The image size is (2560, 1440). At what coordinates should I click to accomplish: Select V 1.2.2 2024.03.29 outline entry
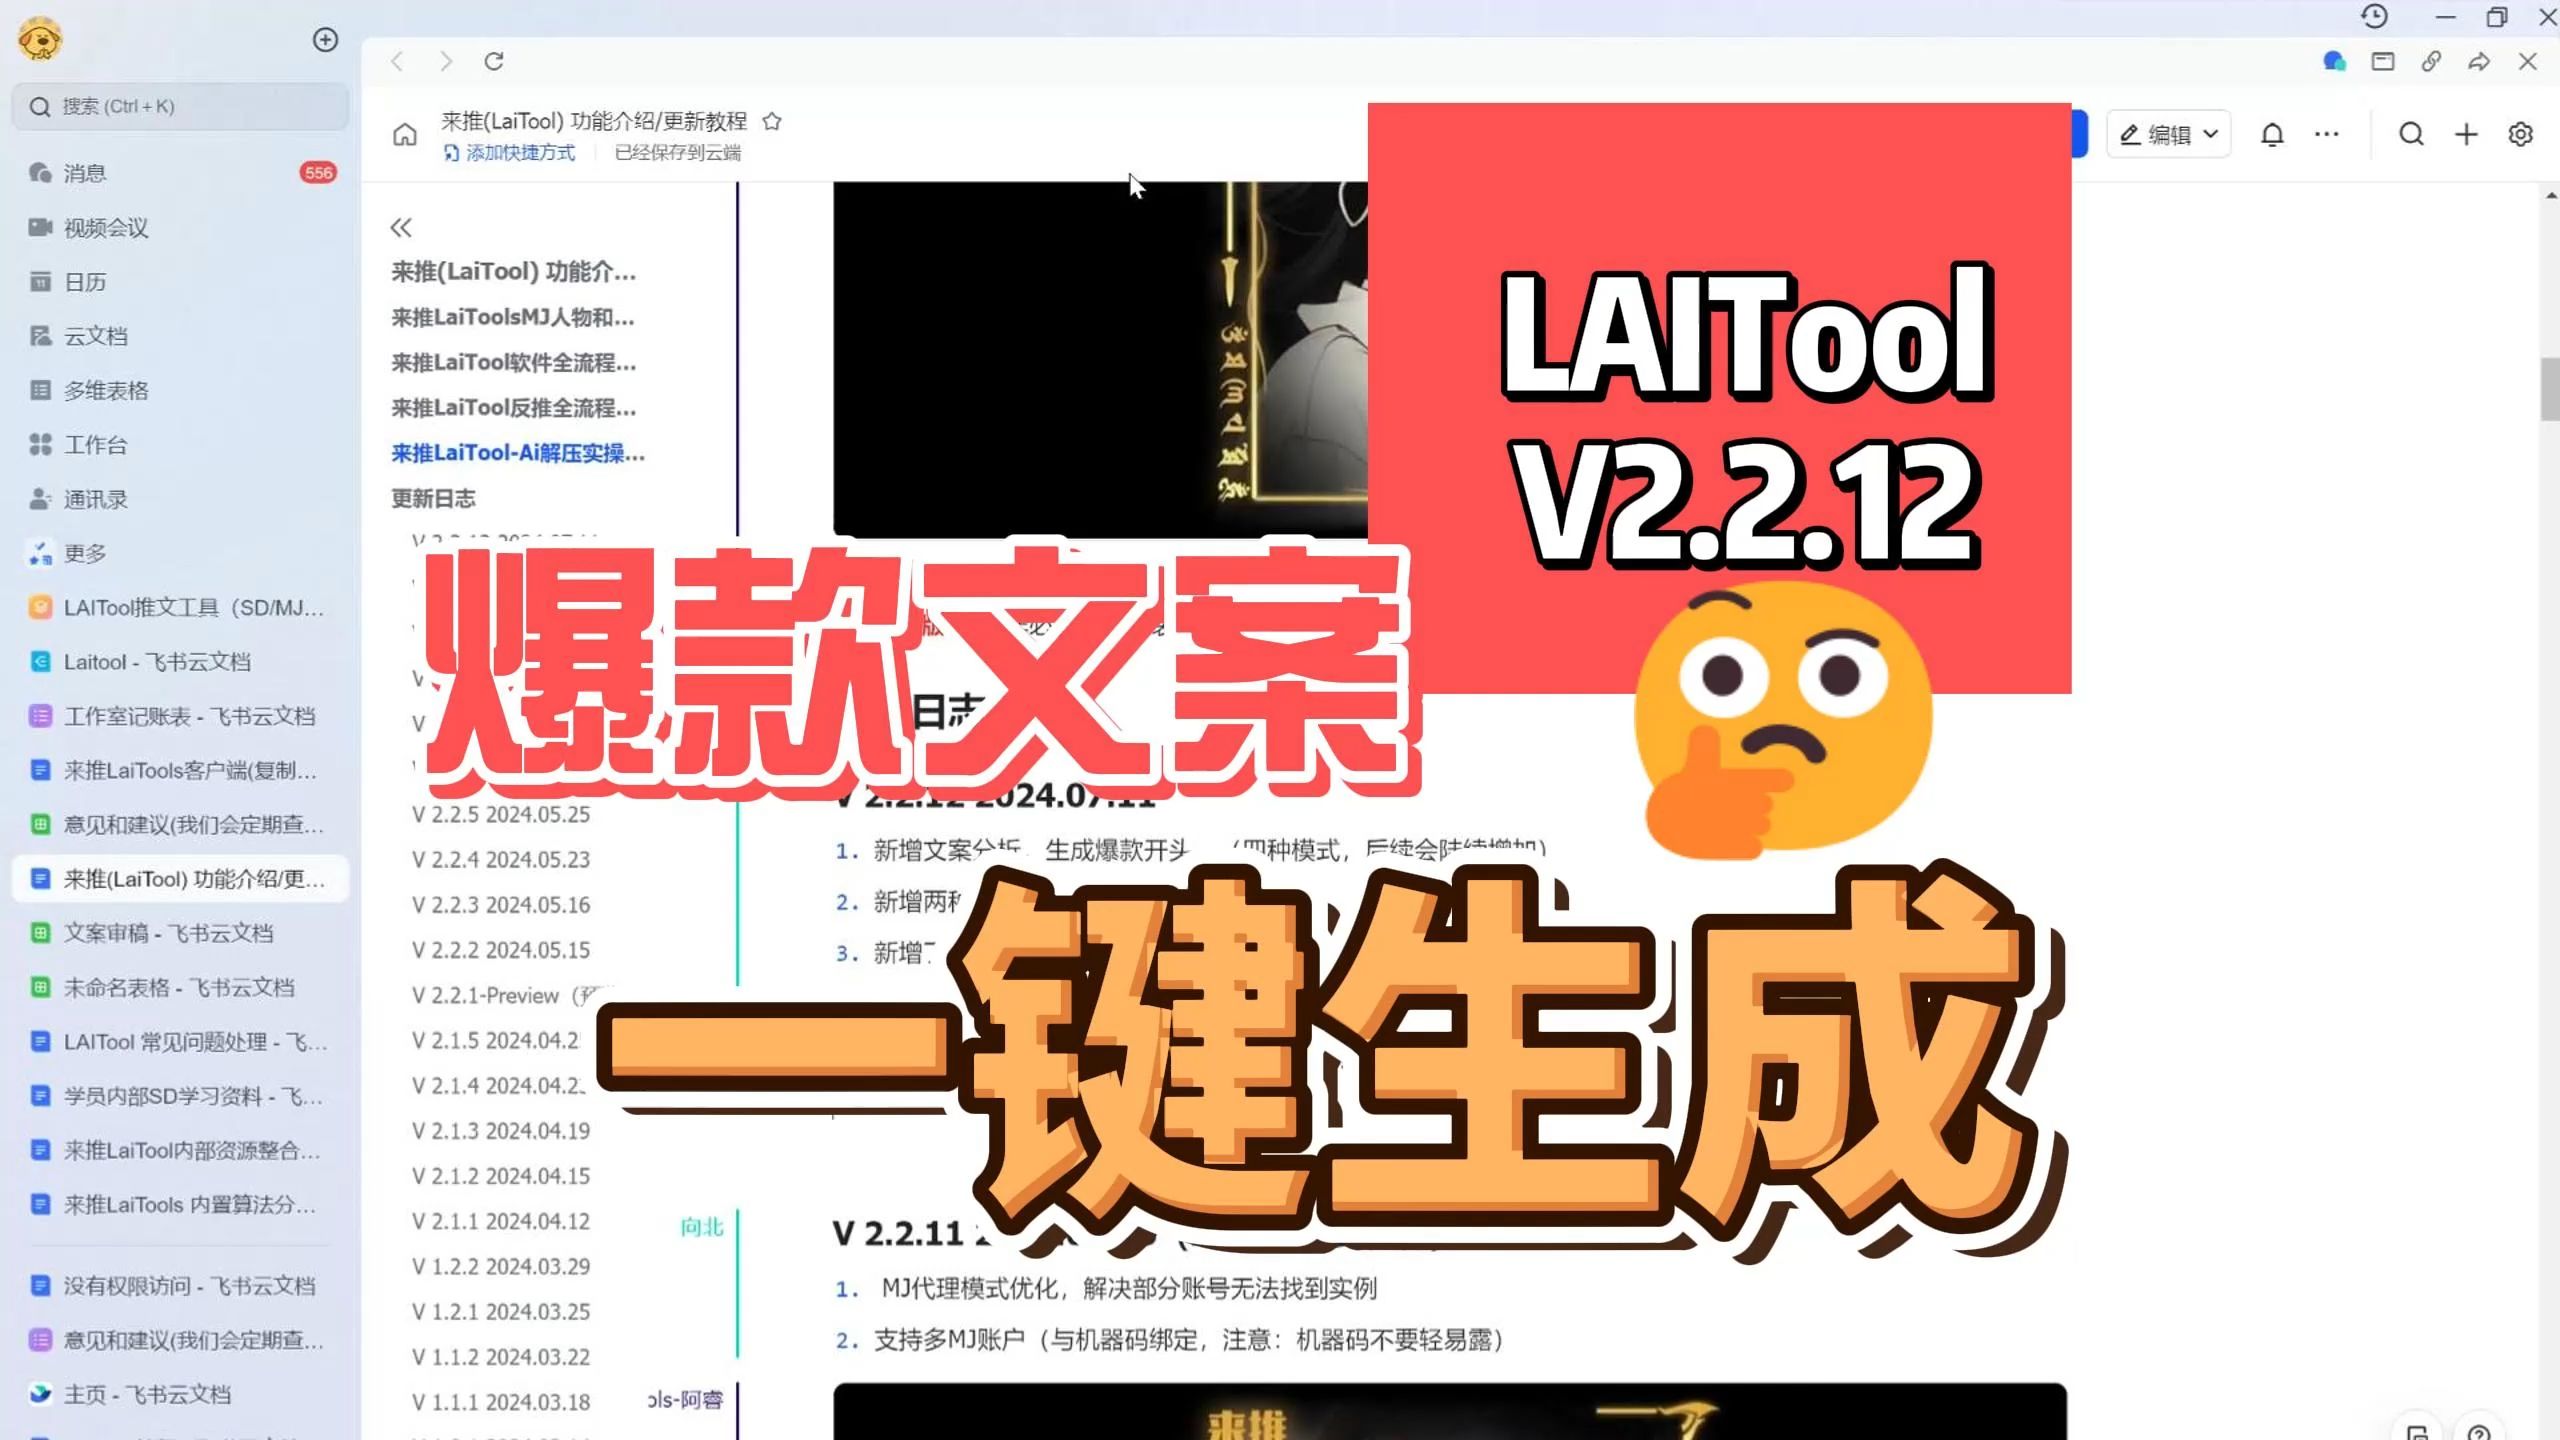tap(501, 1266)
